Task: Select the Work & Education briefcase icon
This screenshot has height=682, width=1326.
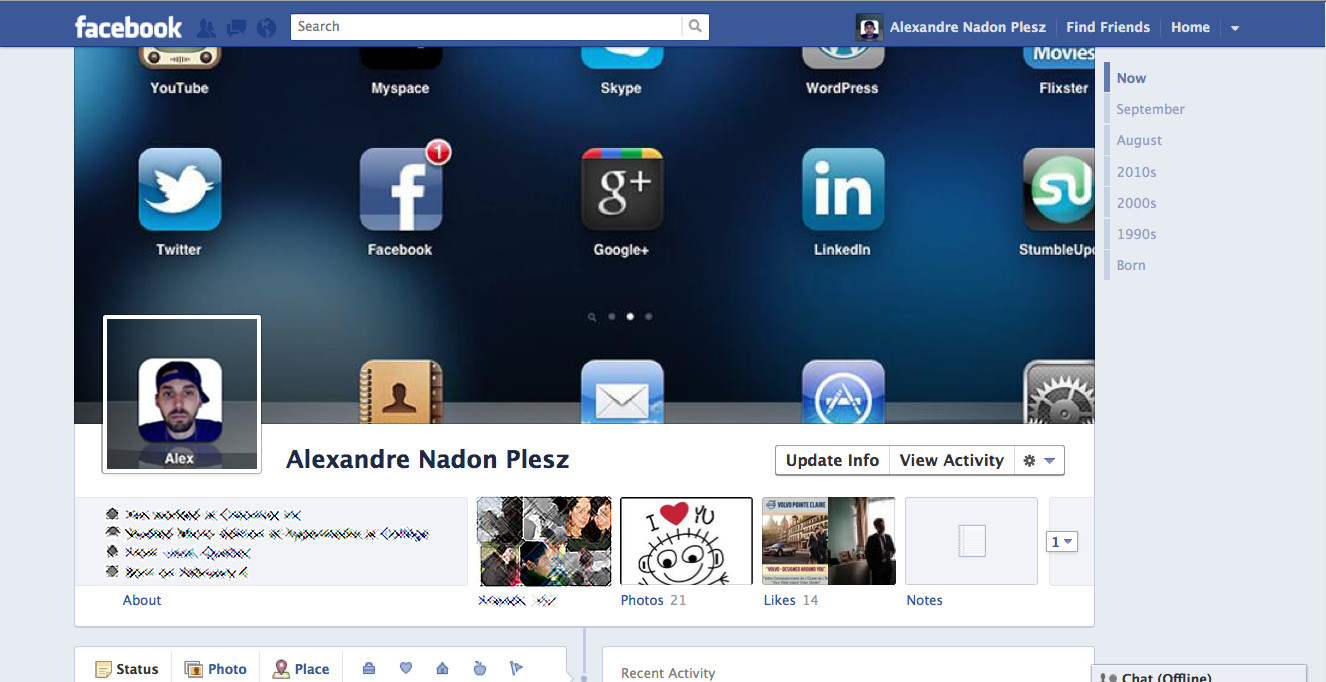Action: [369, 667]
